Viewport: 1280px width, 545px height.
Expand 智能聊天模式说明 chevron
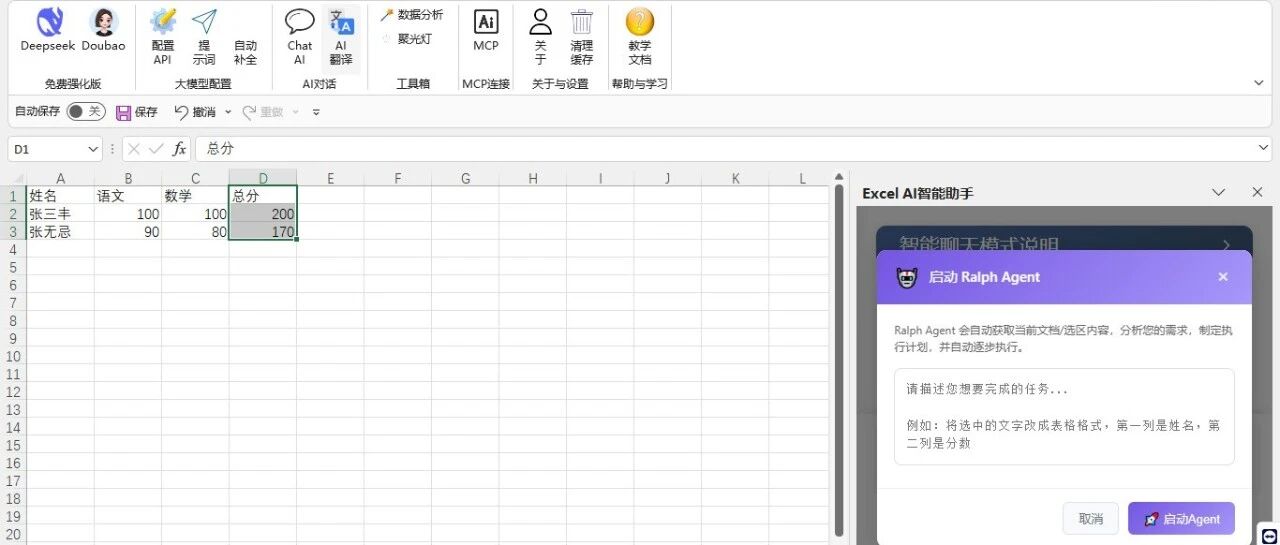pyautogui.click(x=1227, y=243)
